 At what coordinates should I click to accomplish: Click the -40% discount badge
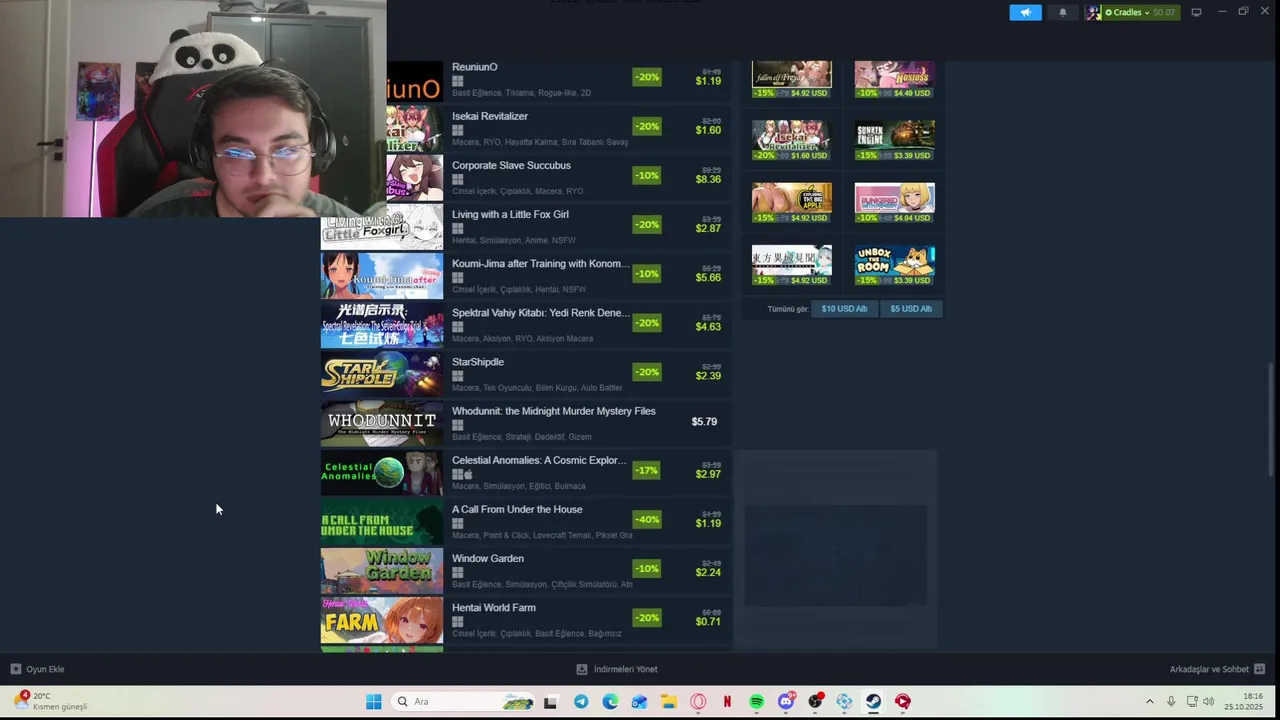tap(646, 519)
